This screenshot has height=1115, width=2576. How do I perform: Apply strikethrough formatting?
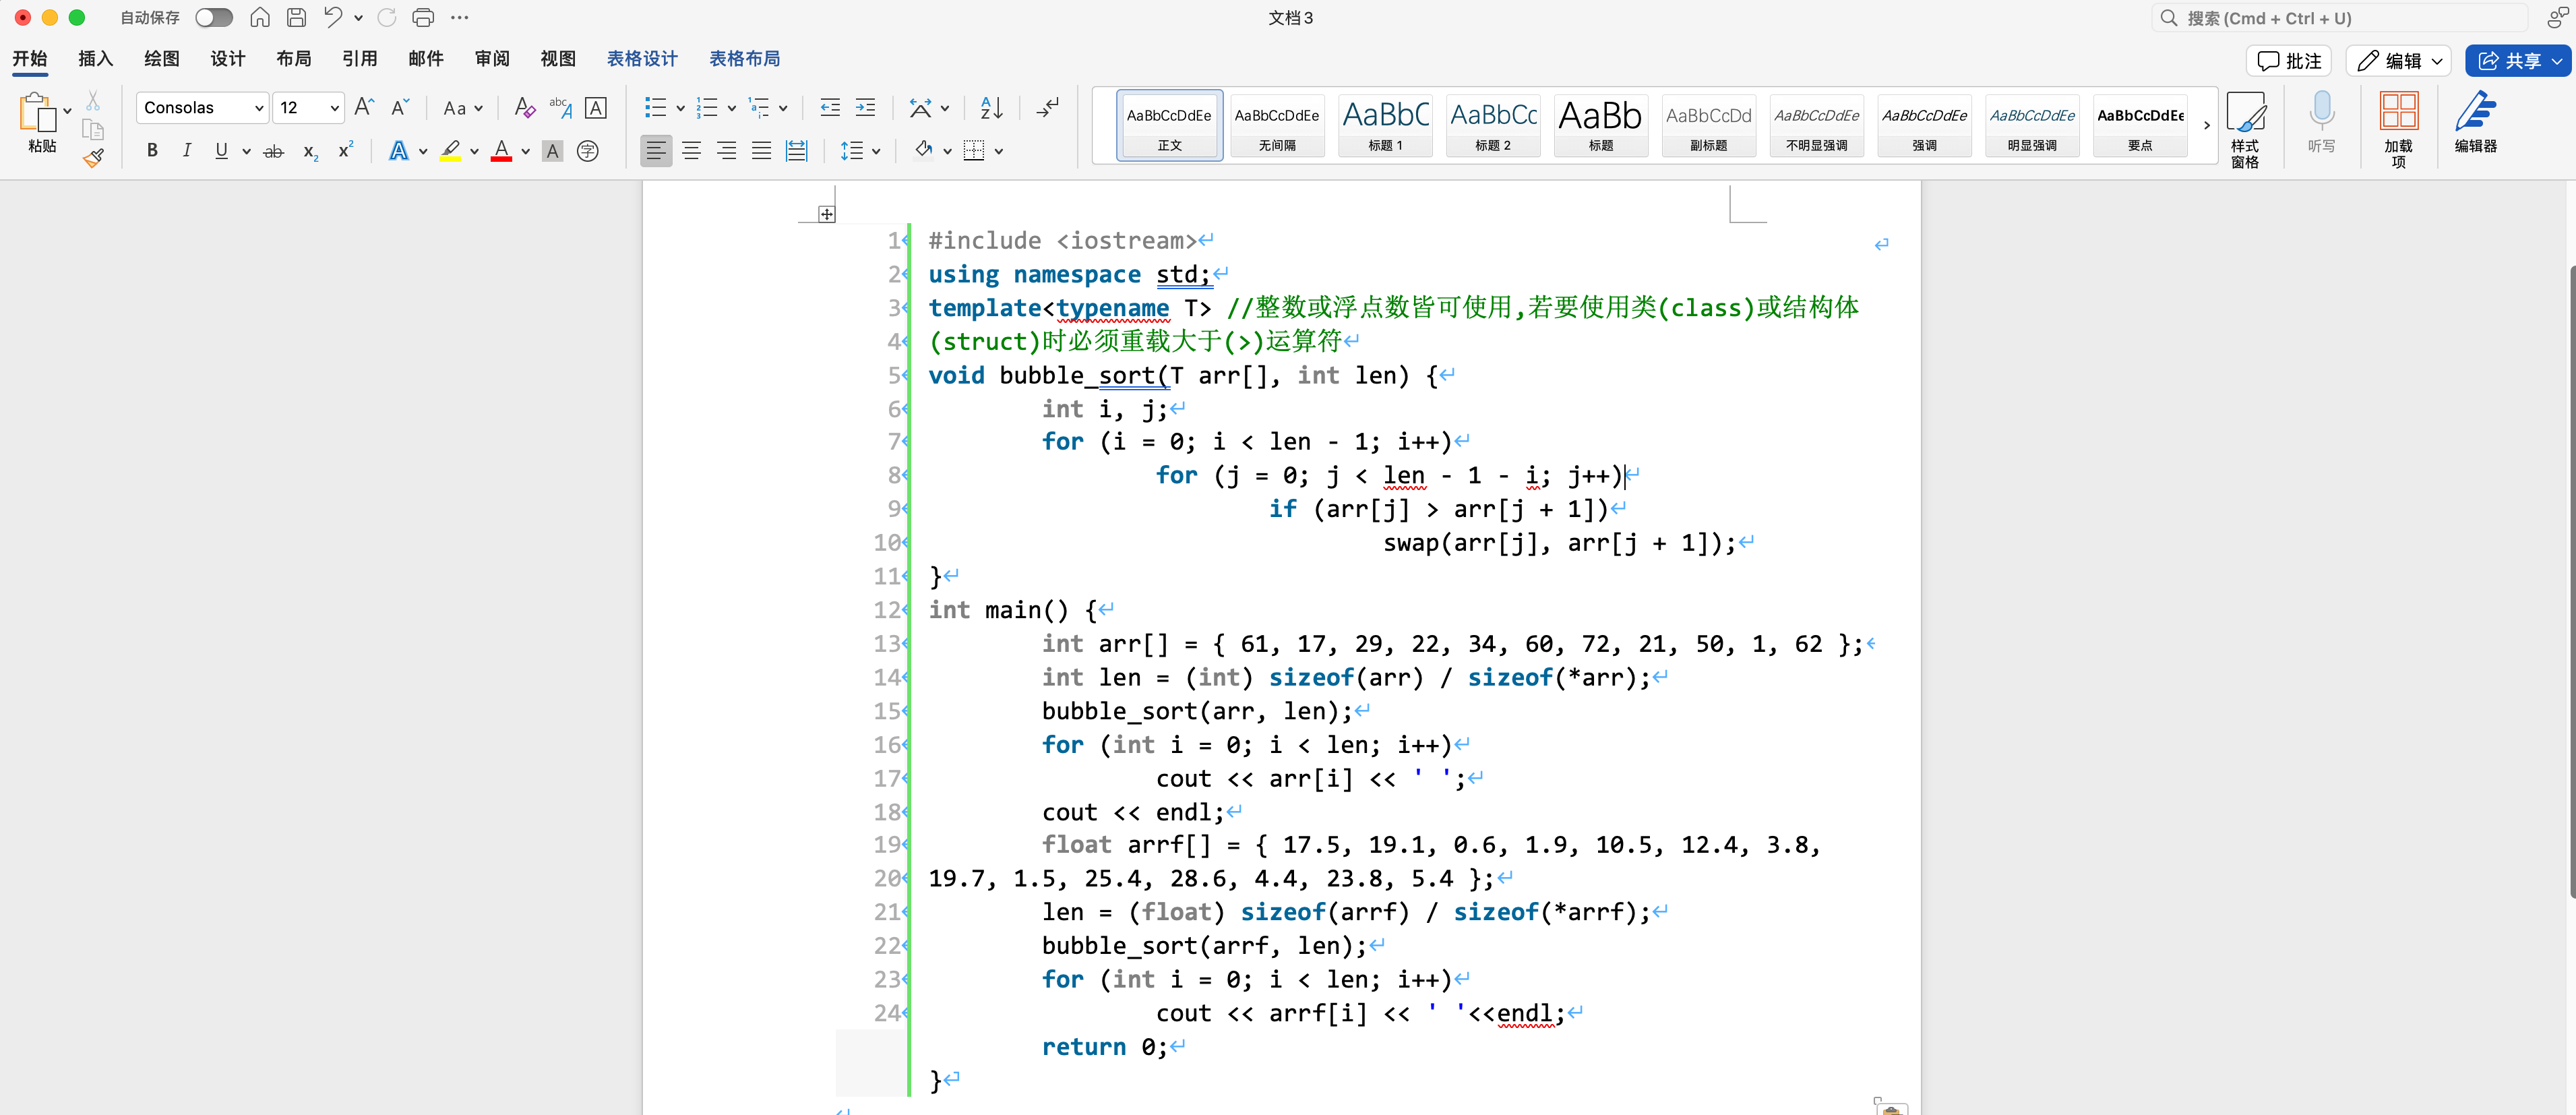(273, 151)
